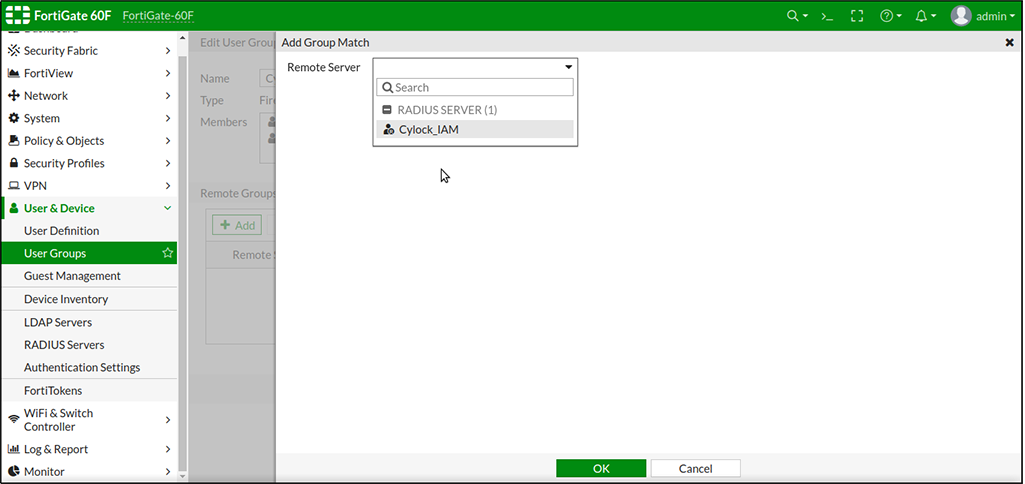Click the admin user avatar icon
The height and width of the screenshot is (484, 1025).
(961, 16)
